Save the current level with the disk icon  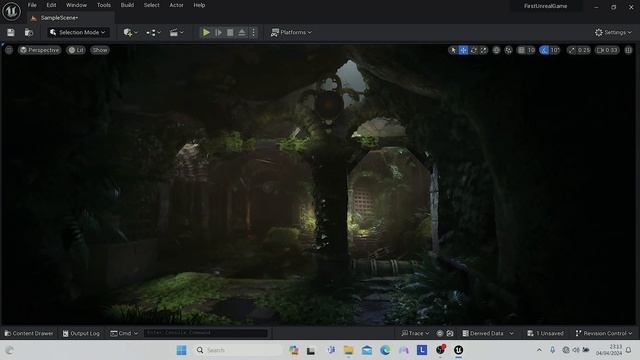point(11,32)
